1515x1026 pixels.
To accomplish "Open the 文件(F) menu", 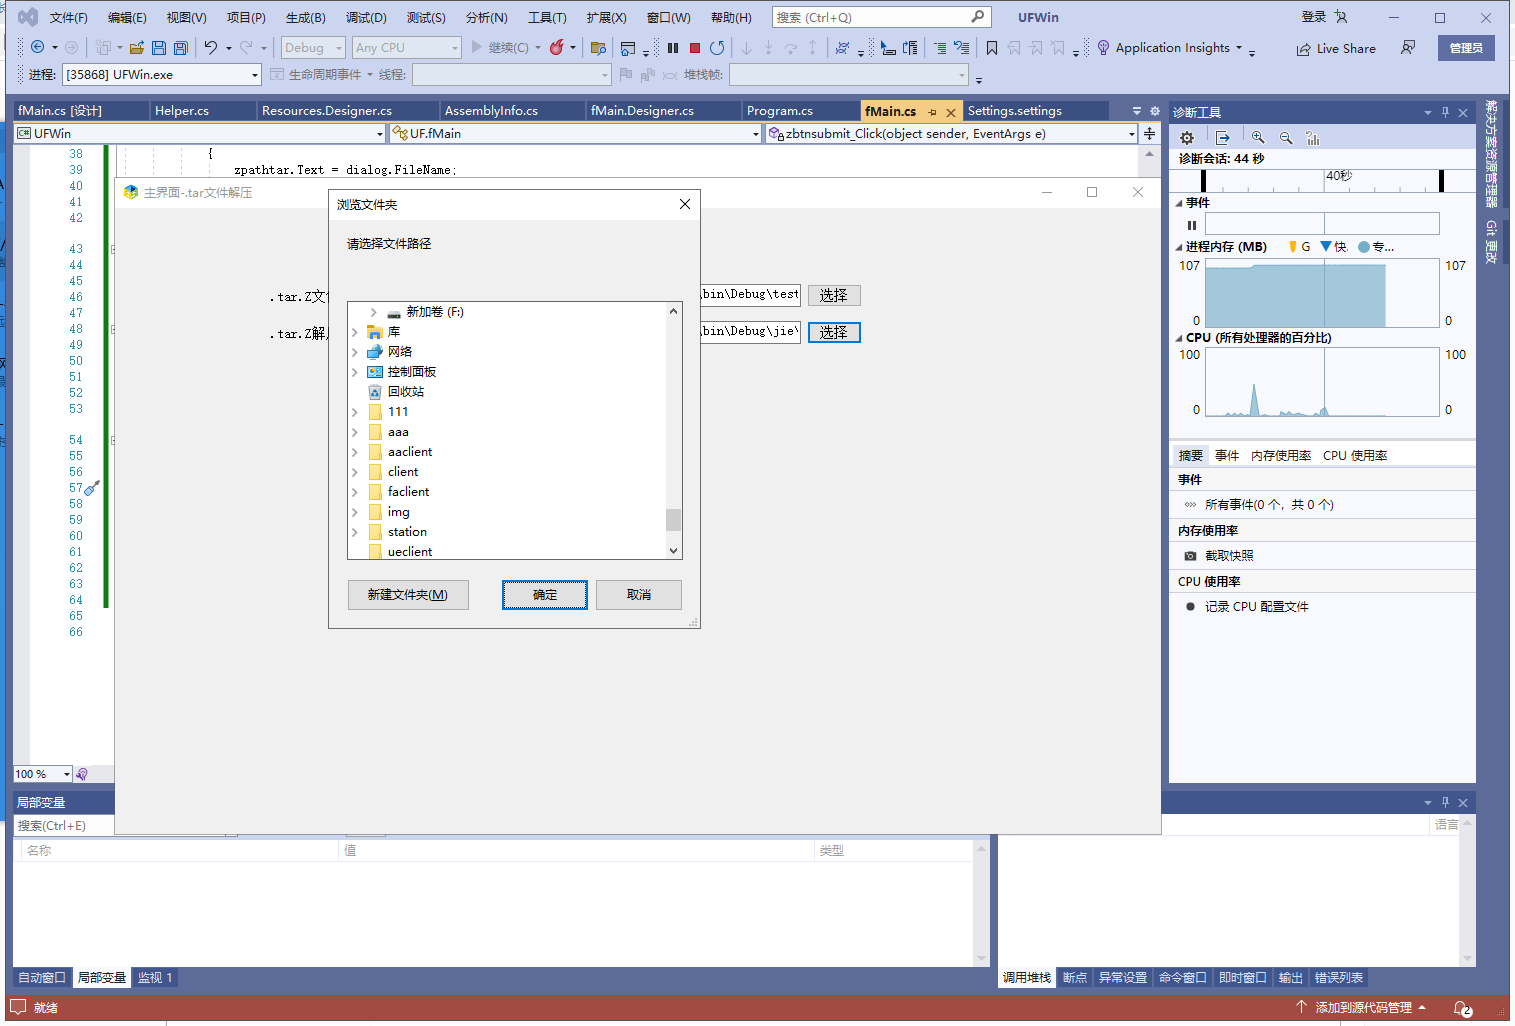I will tap(68, 17).
